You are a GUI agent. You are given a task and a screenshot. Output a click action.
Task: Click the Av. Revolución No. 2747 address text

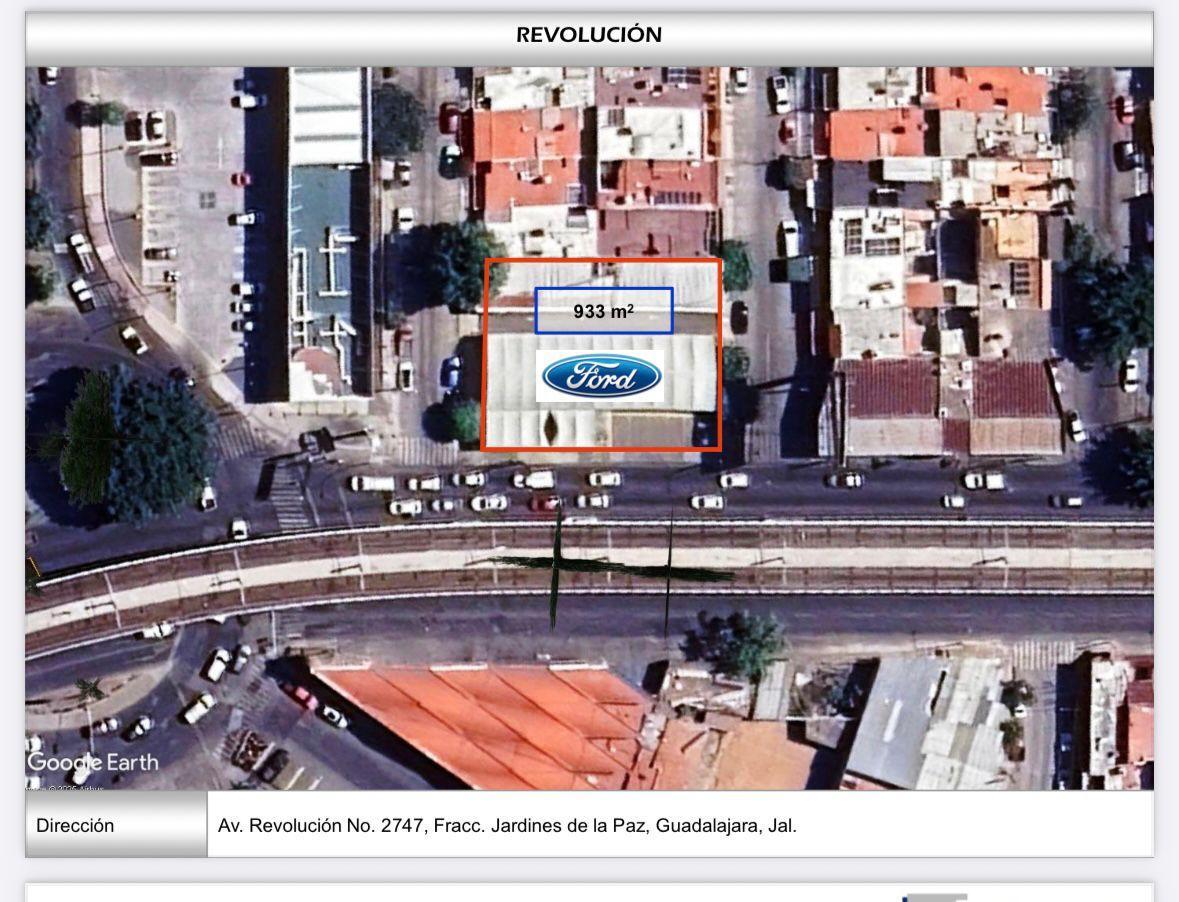(x=507, y=826)
